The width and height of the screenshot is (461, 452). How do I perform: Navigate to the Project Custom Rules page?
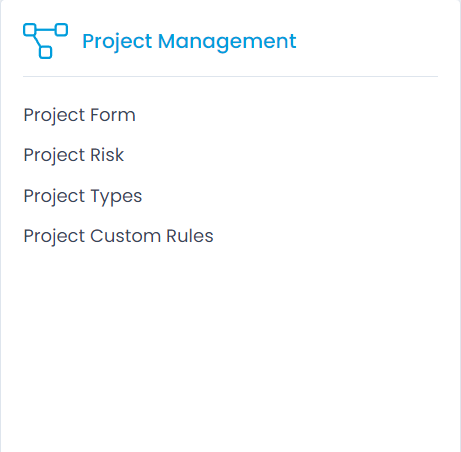[x=118, y=237]
